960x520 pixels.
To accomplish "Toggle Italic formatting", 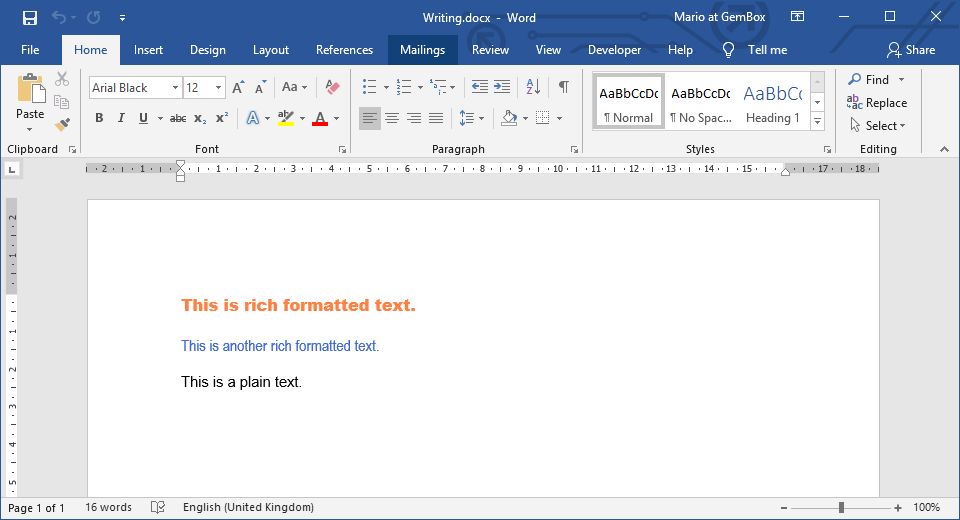I will [x=121, y=118].
